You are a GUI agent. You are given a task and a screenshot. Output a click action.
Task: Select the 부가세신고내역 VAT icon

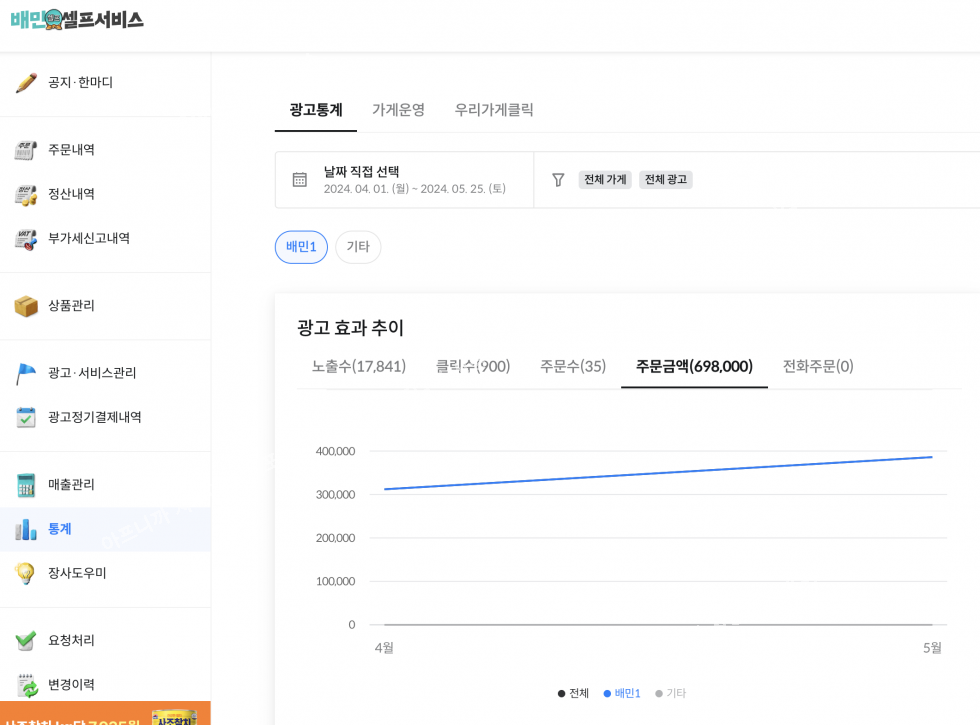pyautogui.click(x=26, y=239)
